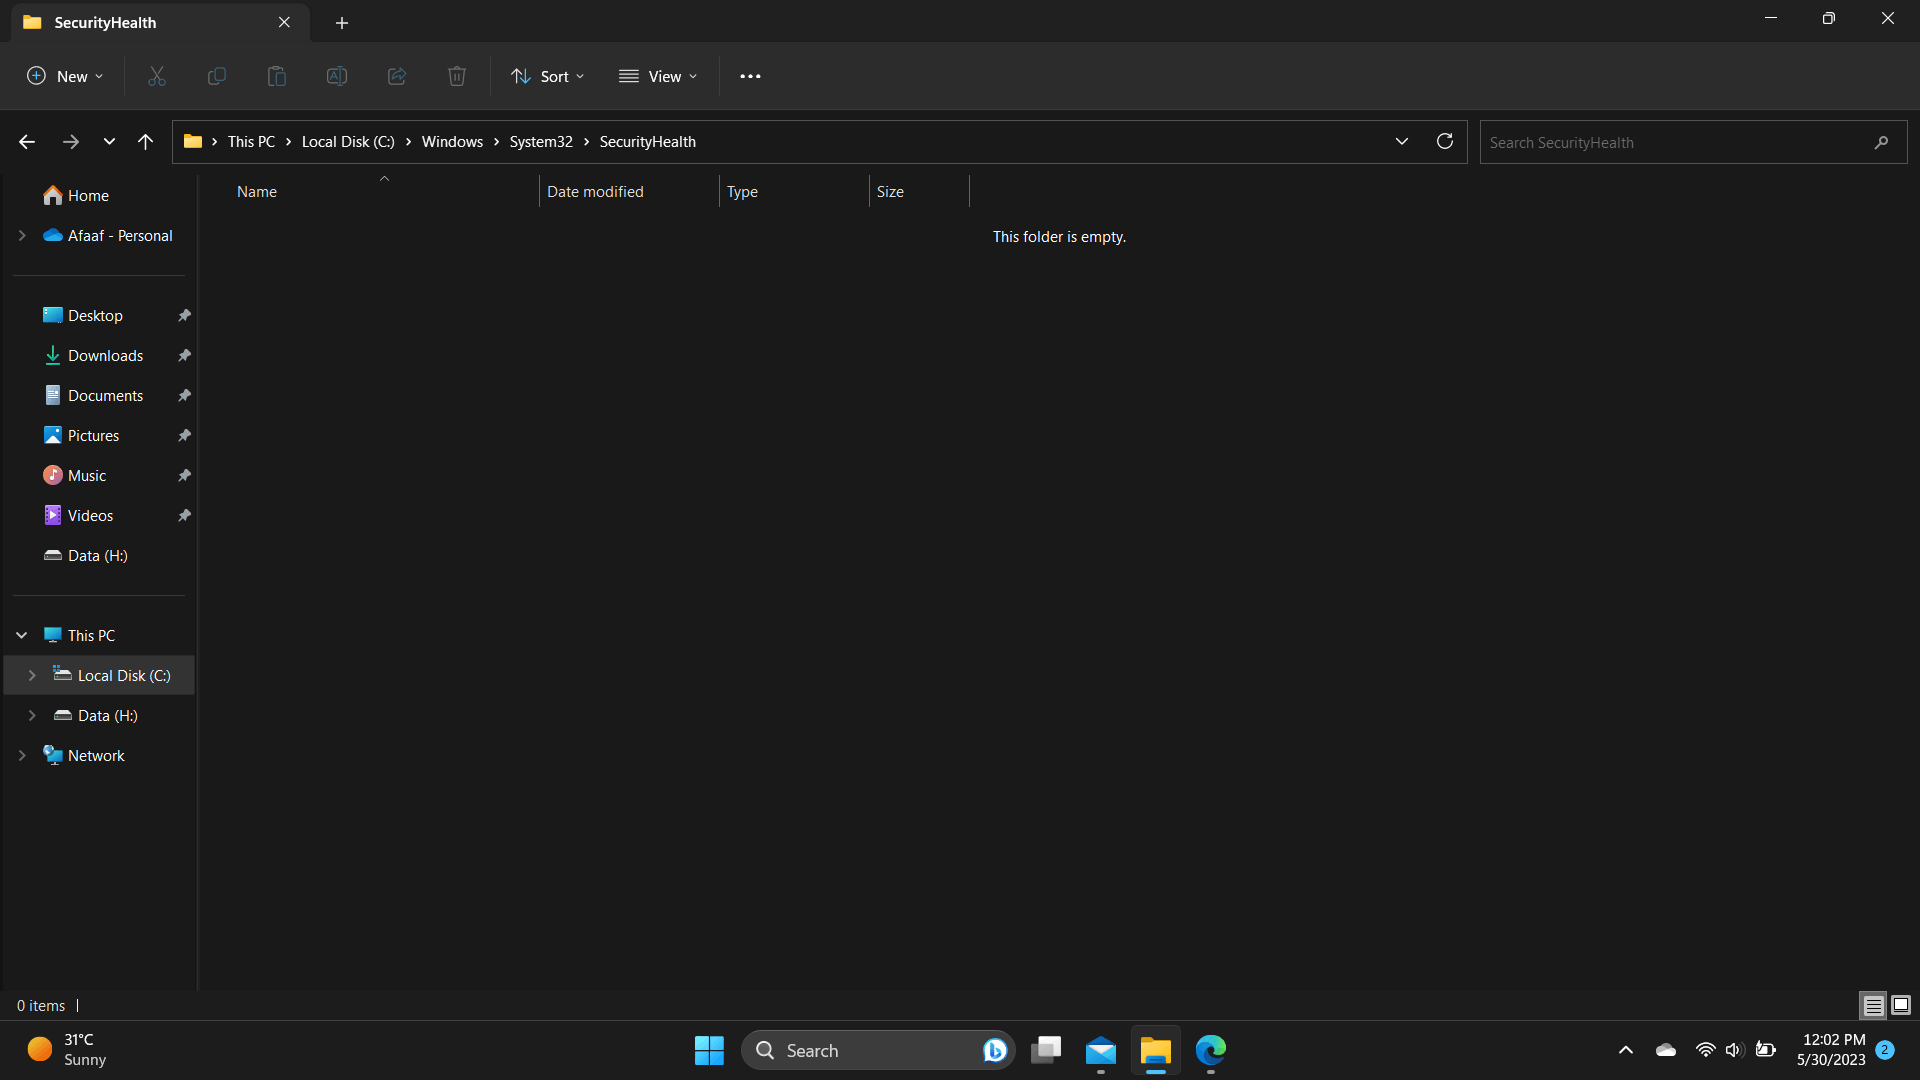The image size is (1920, 1080).
Task: Click the Search SecurityHealth input field
Action: 1670,142
